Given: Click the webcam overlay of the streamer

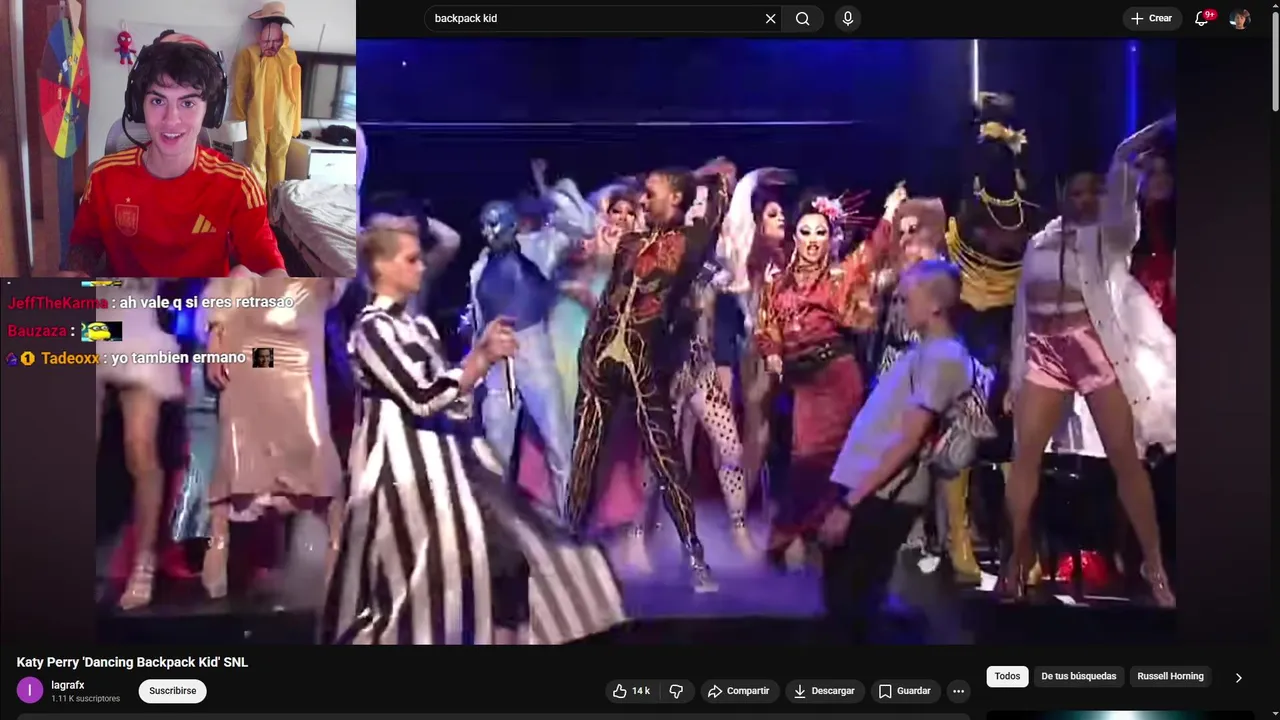Looking at the screenshot, I should (x=178, y=138).
